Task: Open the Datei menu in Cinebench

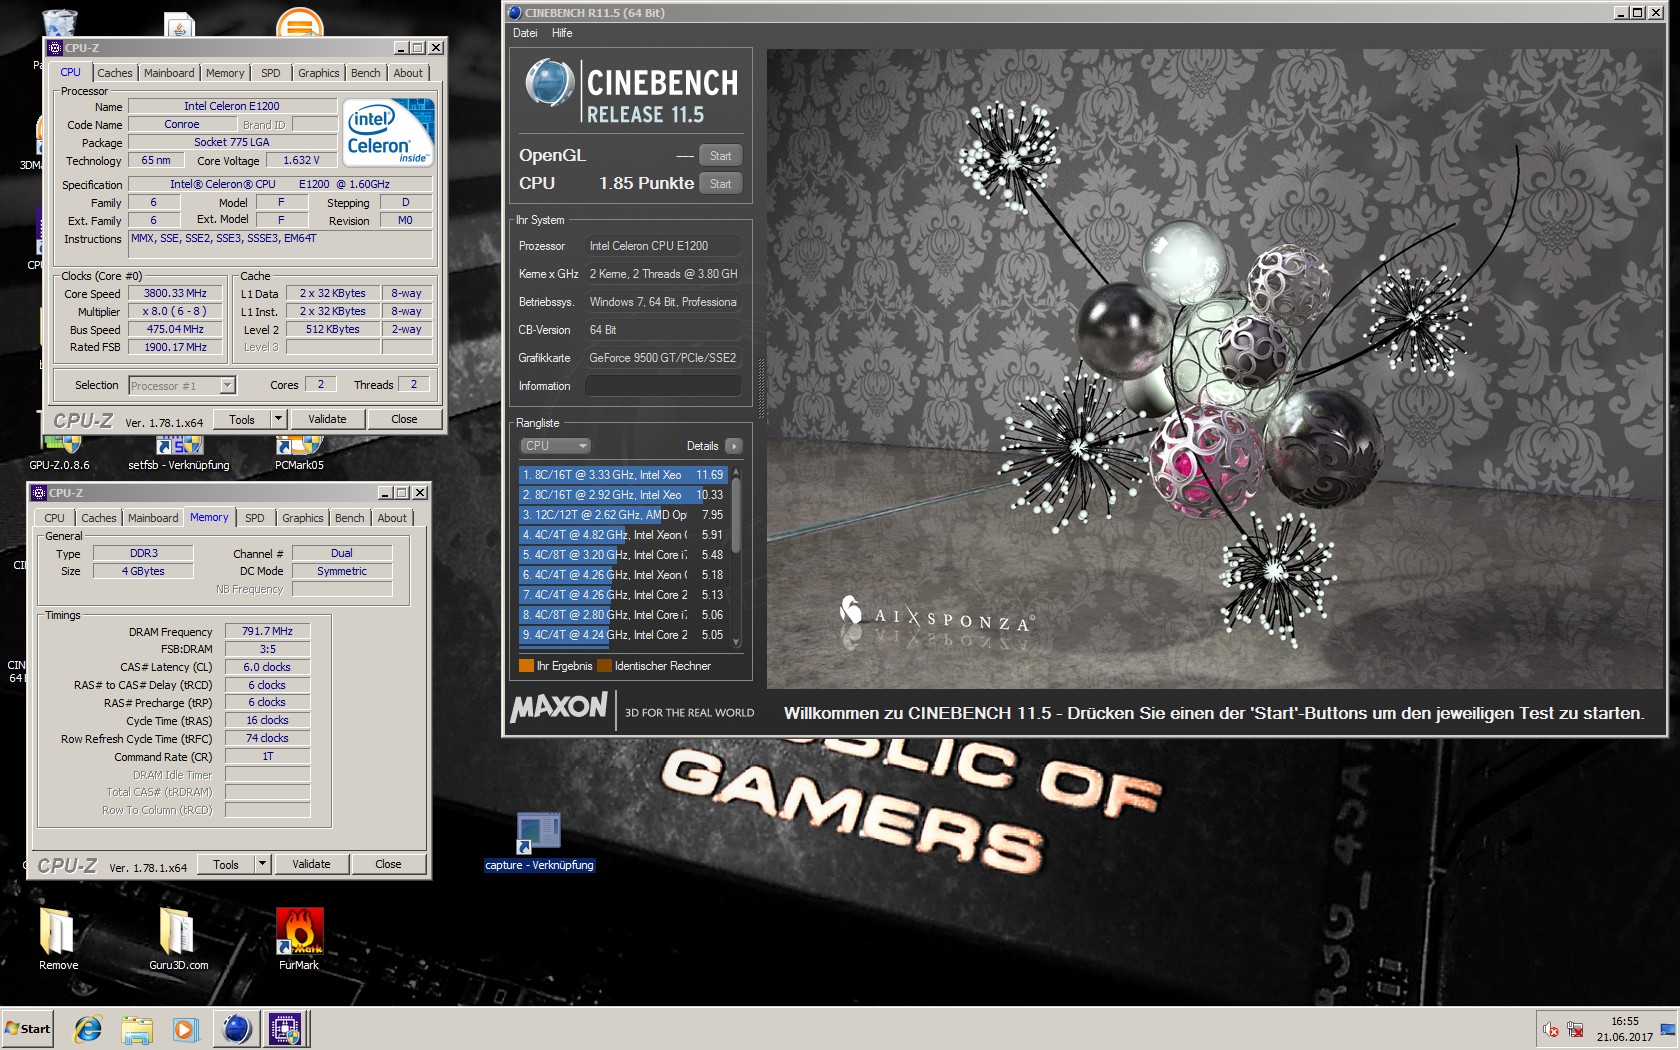Action: click(525, 33)
